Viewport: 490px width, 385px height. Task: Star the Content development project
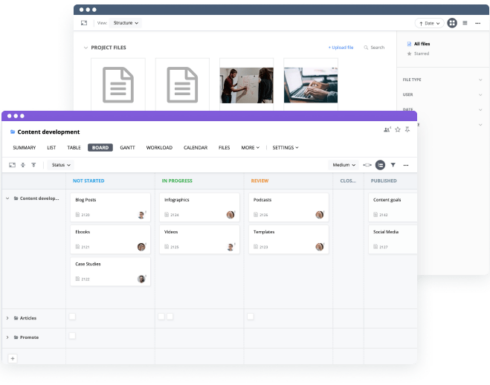pyautogui.click(x=398, y=130)
